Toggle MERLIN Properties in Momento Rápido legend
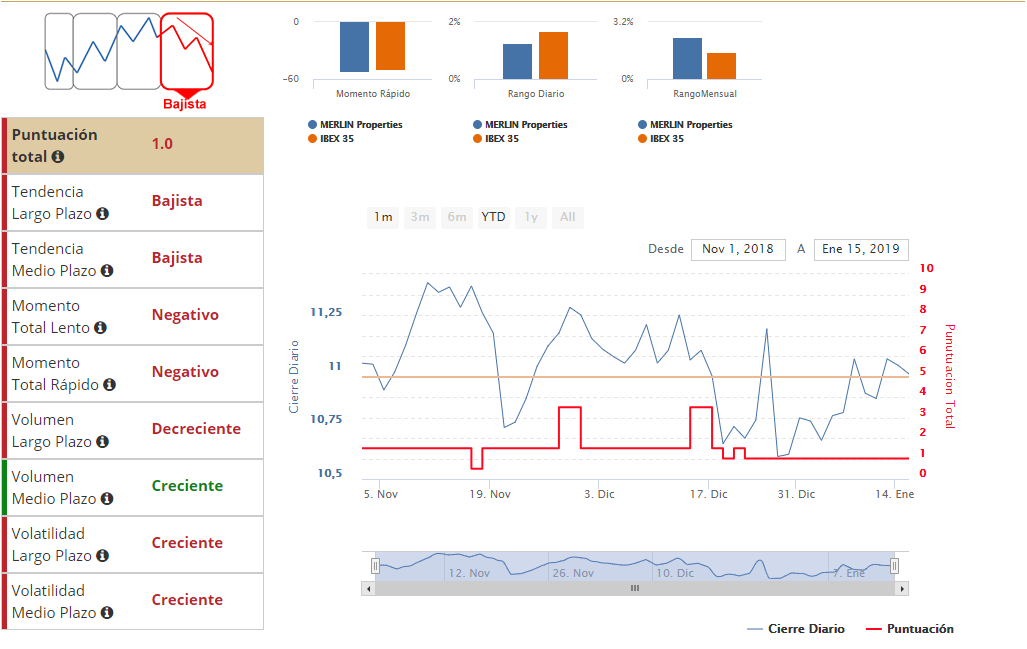The image size is (1027, 649). 356,124
